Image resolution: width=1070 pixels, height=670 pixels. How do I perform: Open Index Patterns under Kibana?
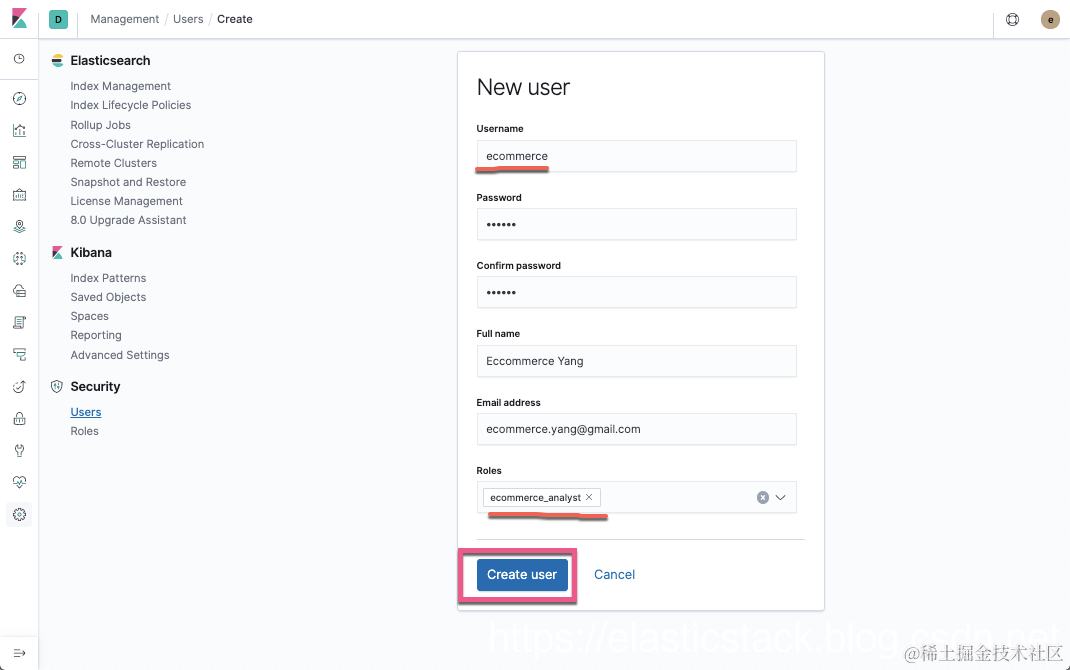(x=108, y=278)
